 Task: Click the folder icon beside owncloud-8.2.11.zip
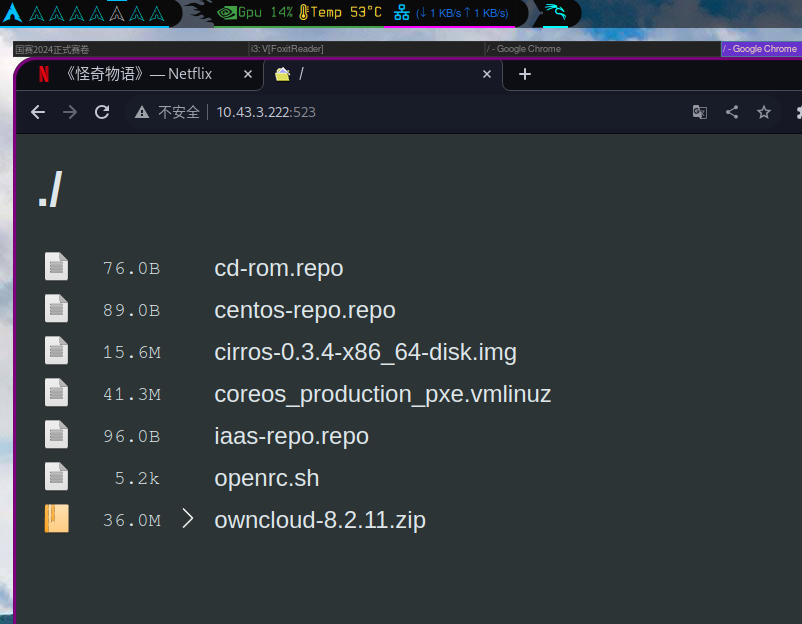click(x=56, y=519)
